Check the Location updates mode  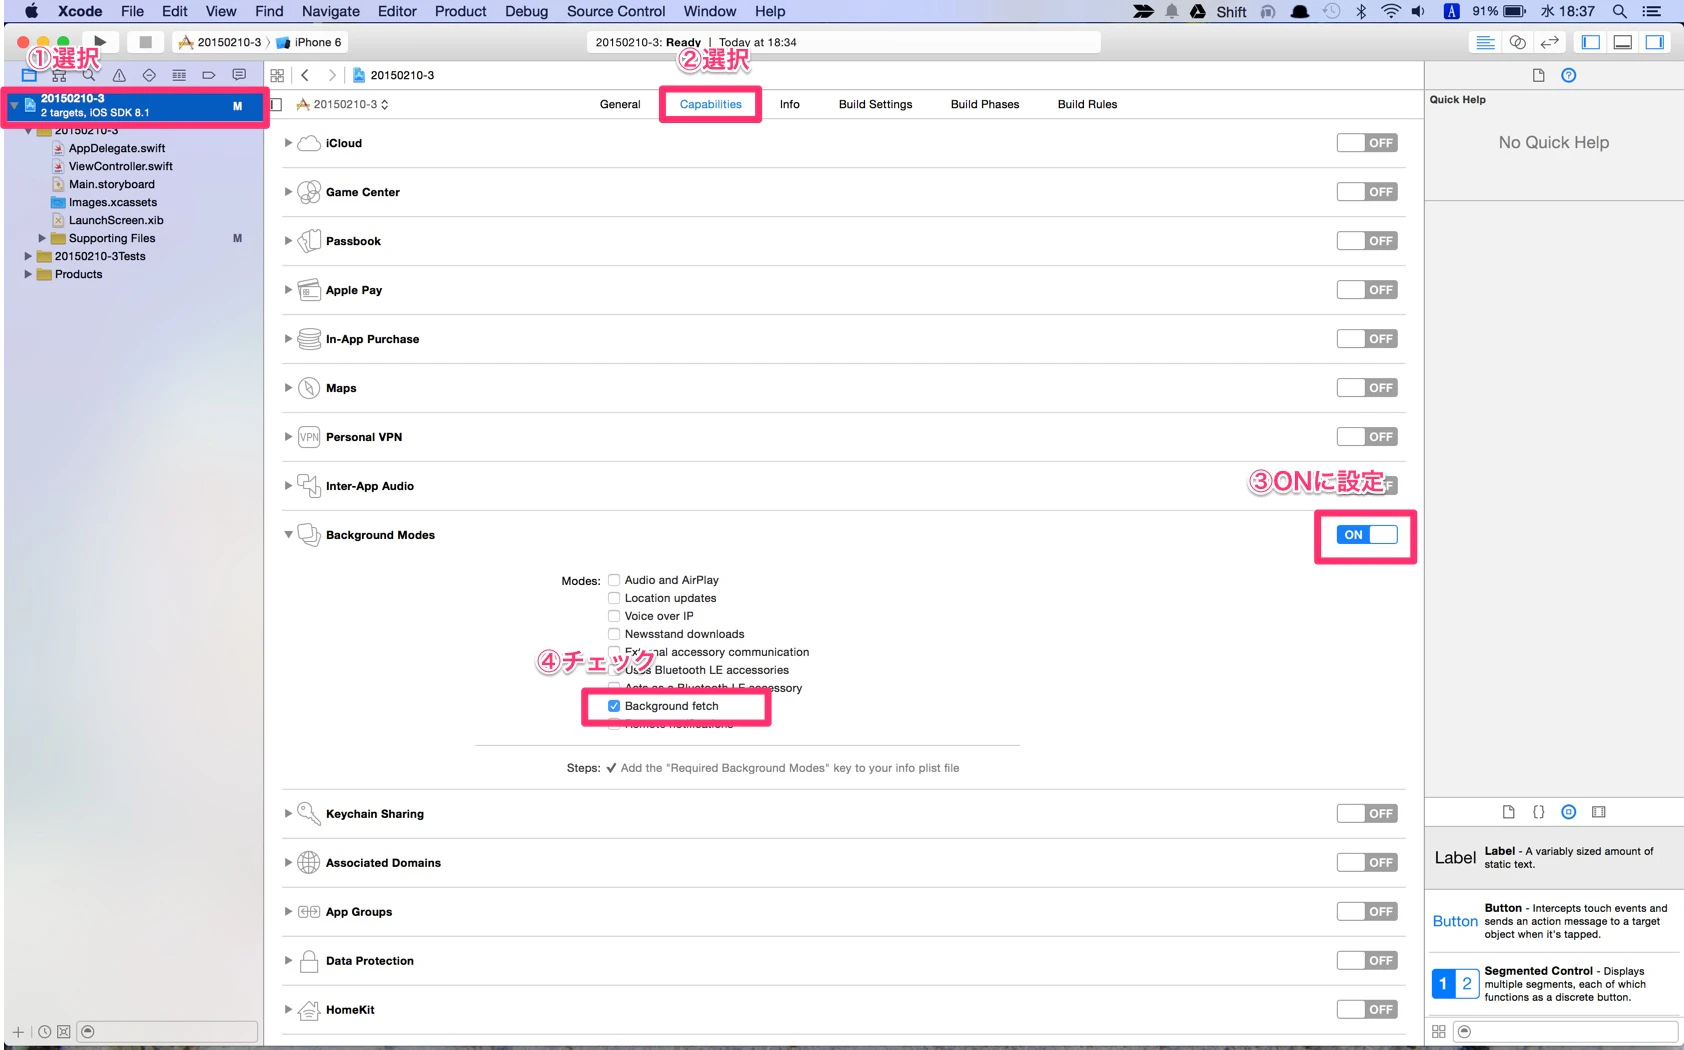(614, 598)
